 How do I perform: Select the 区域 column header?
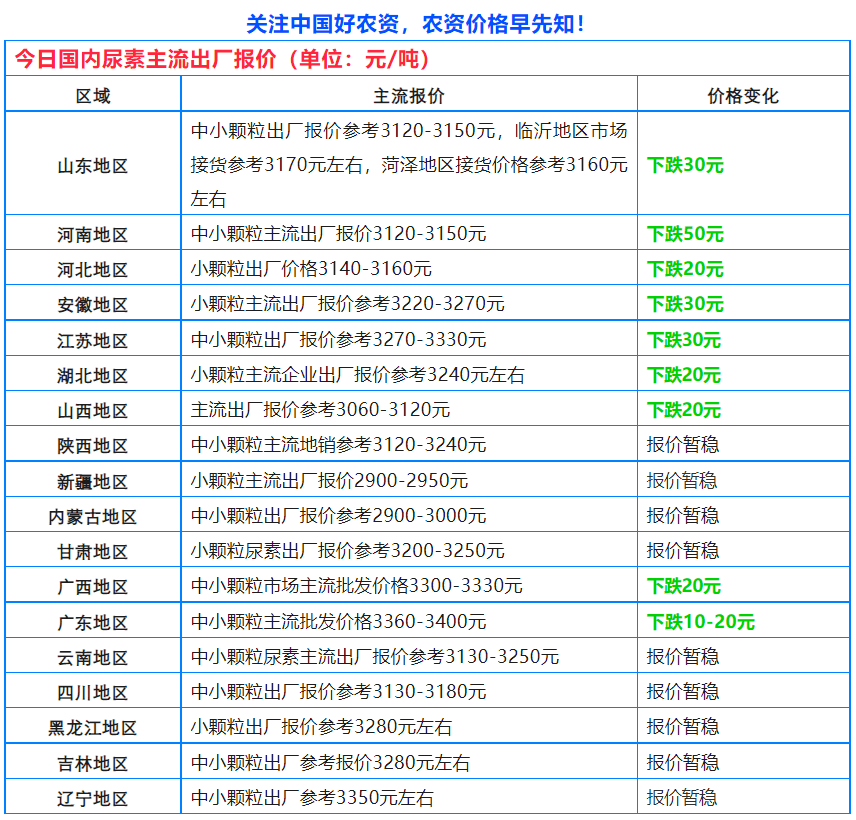(93, 96)
